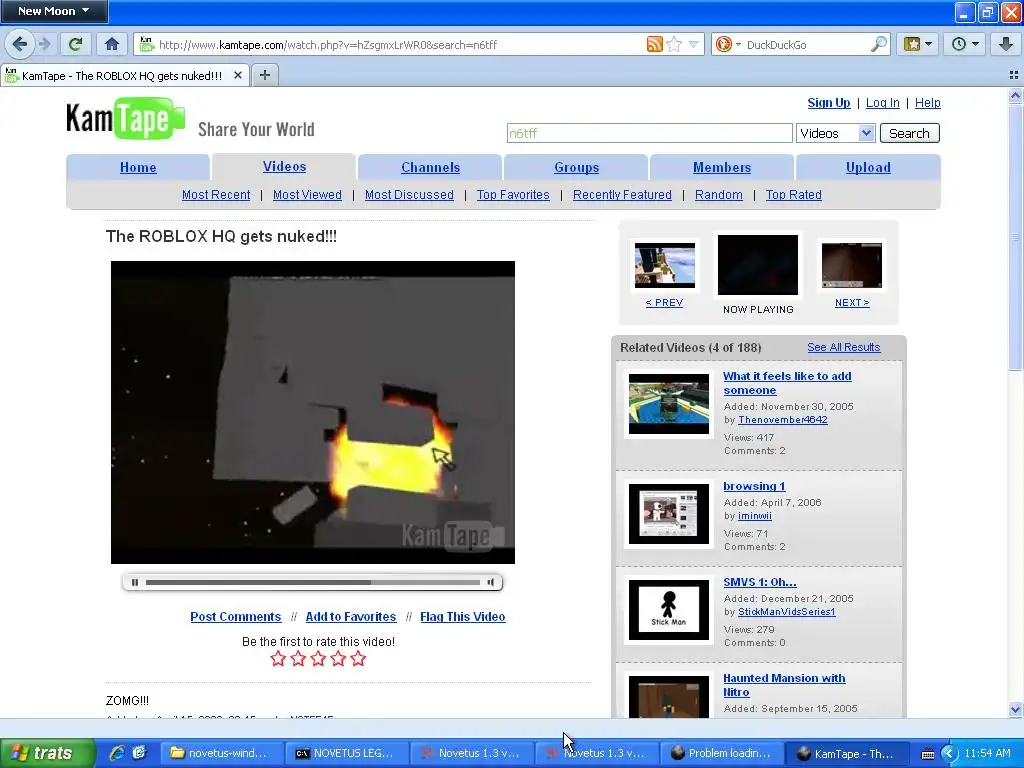Click the list all tabs grid icon
The image size is (1024, 768).
tap(1014, 75)
